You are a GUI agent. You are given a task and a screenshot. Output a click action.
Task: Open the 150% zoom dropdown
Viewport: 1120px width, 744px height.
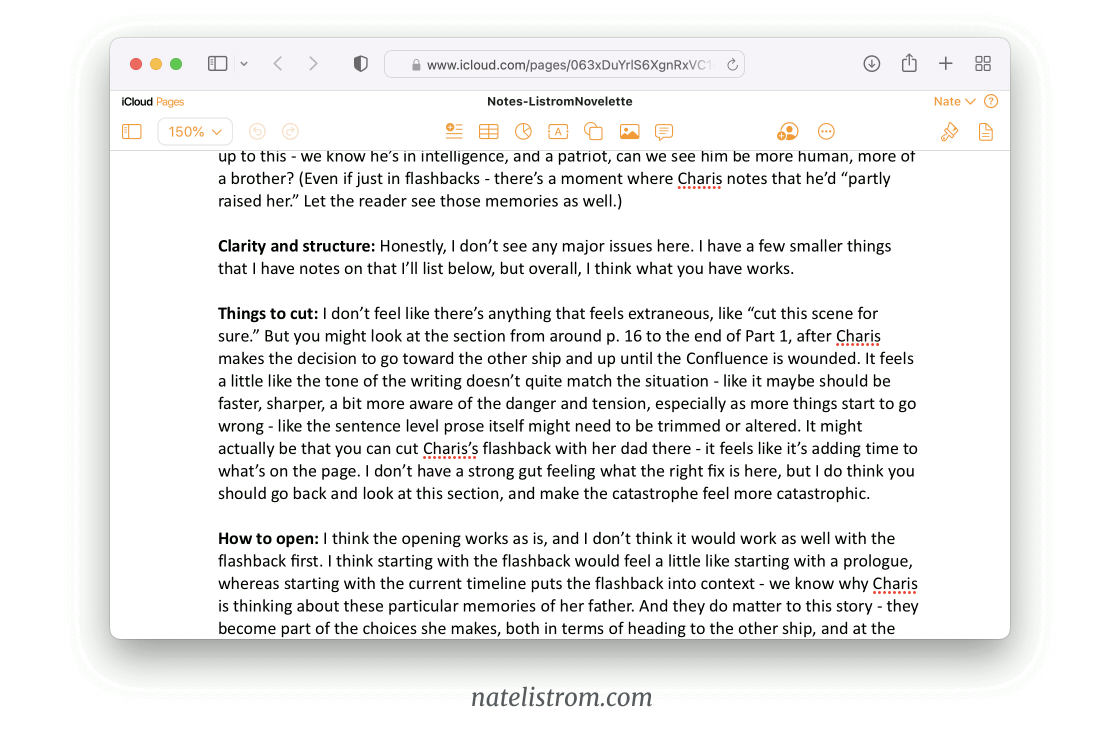194,131
